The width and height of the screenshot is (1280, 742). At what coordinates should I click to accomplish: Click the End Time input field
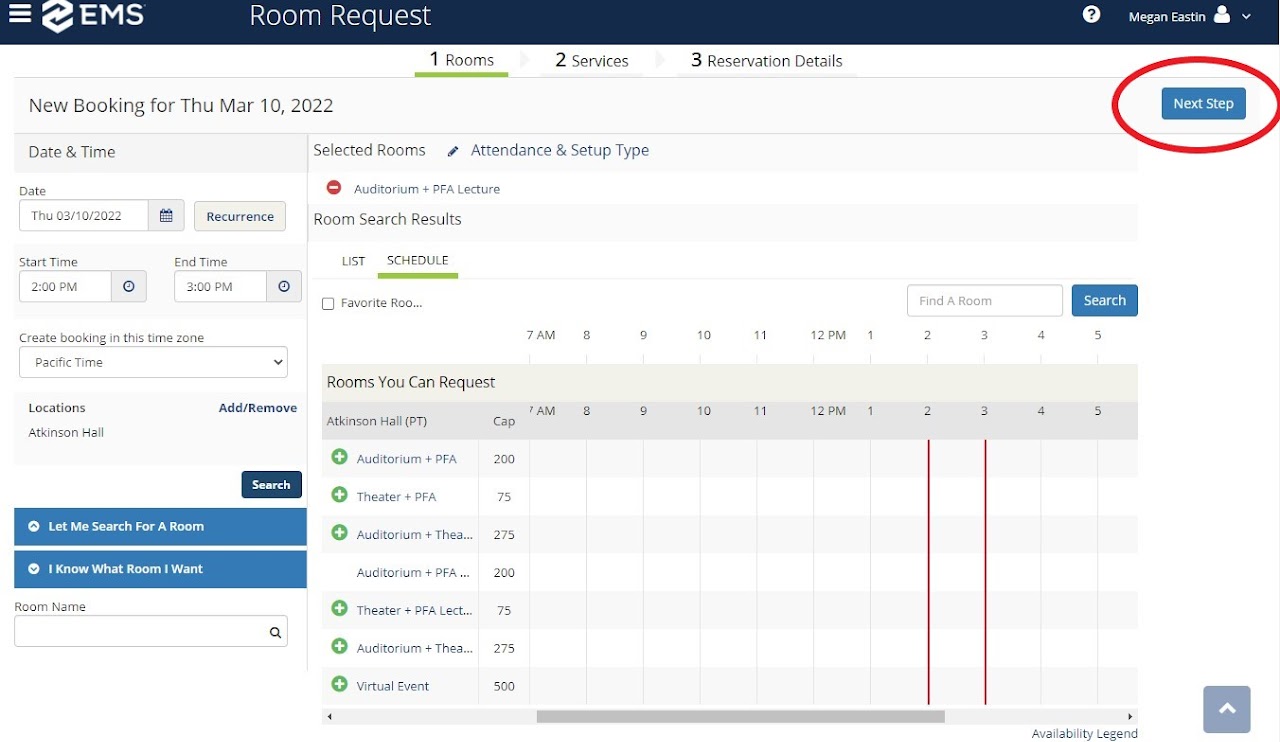[x=220, y=286]
